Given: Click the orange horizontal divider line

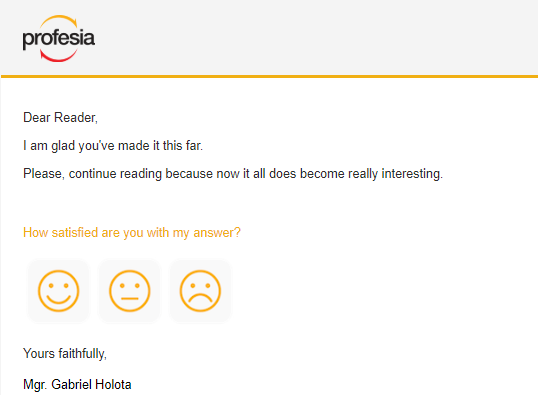Looking at the screenshot, I should pos(269,77).
